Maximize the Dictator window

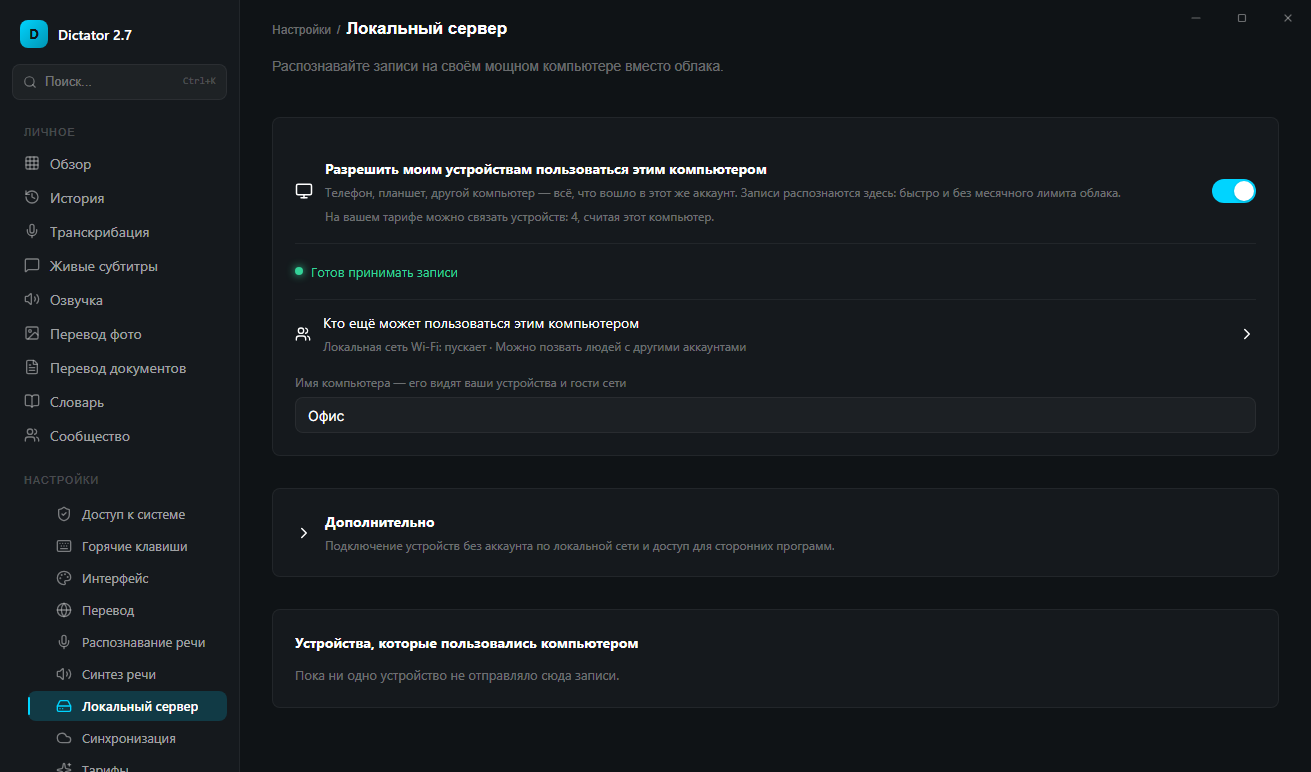click(x=1242, y=18)
